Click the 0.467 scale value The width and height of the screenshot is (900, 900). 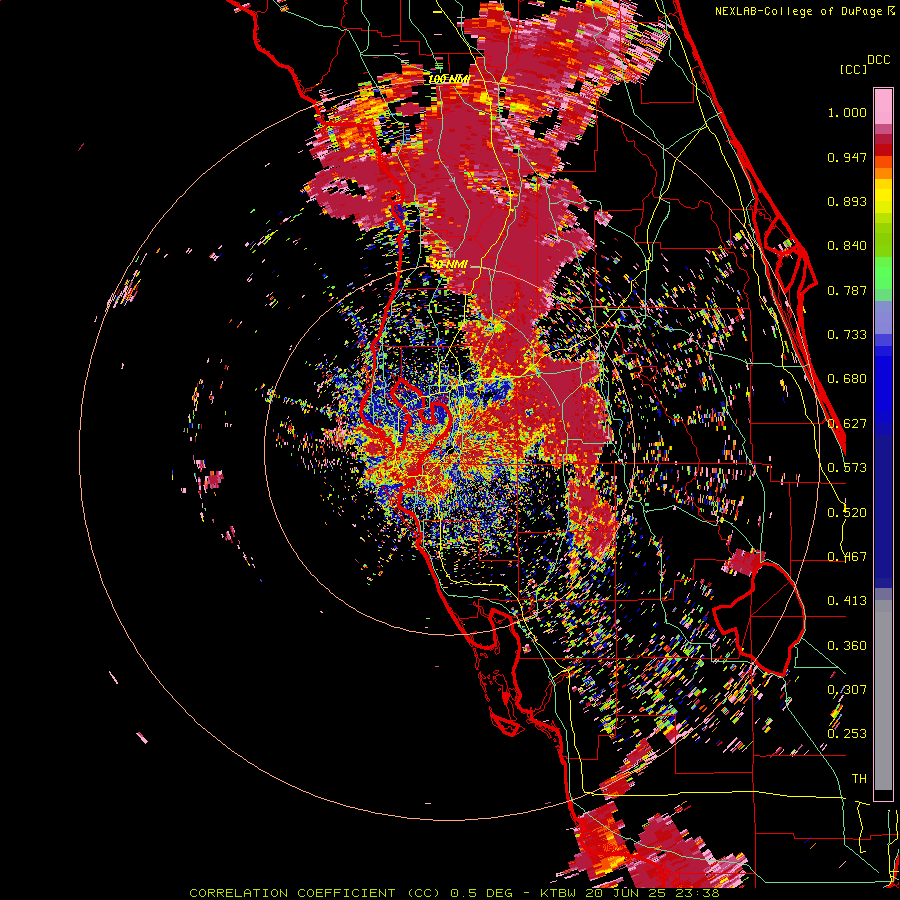[x=847, y=557]
